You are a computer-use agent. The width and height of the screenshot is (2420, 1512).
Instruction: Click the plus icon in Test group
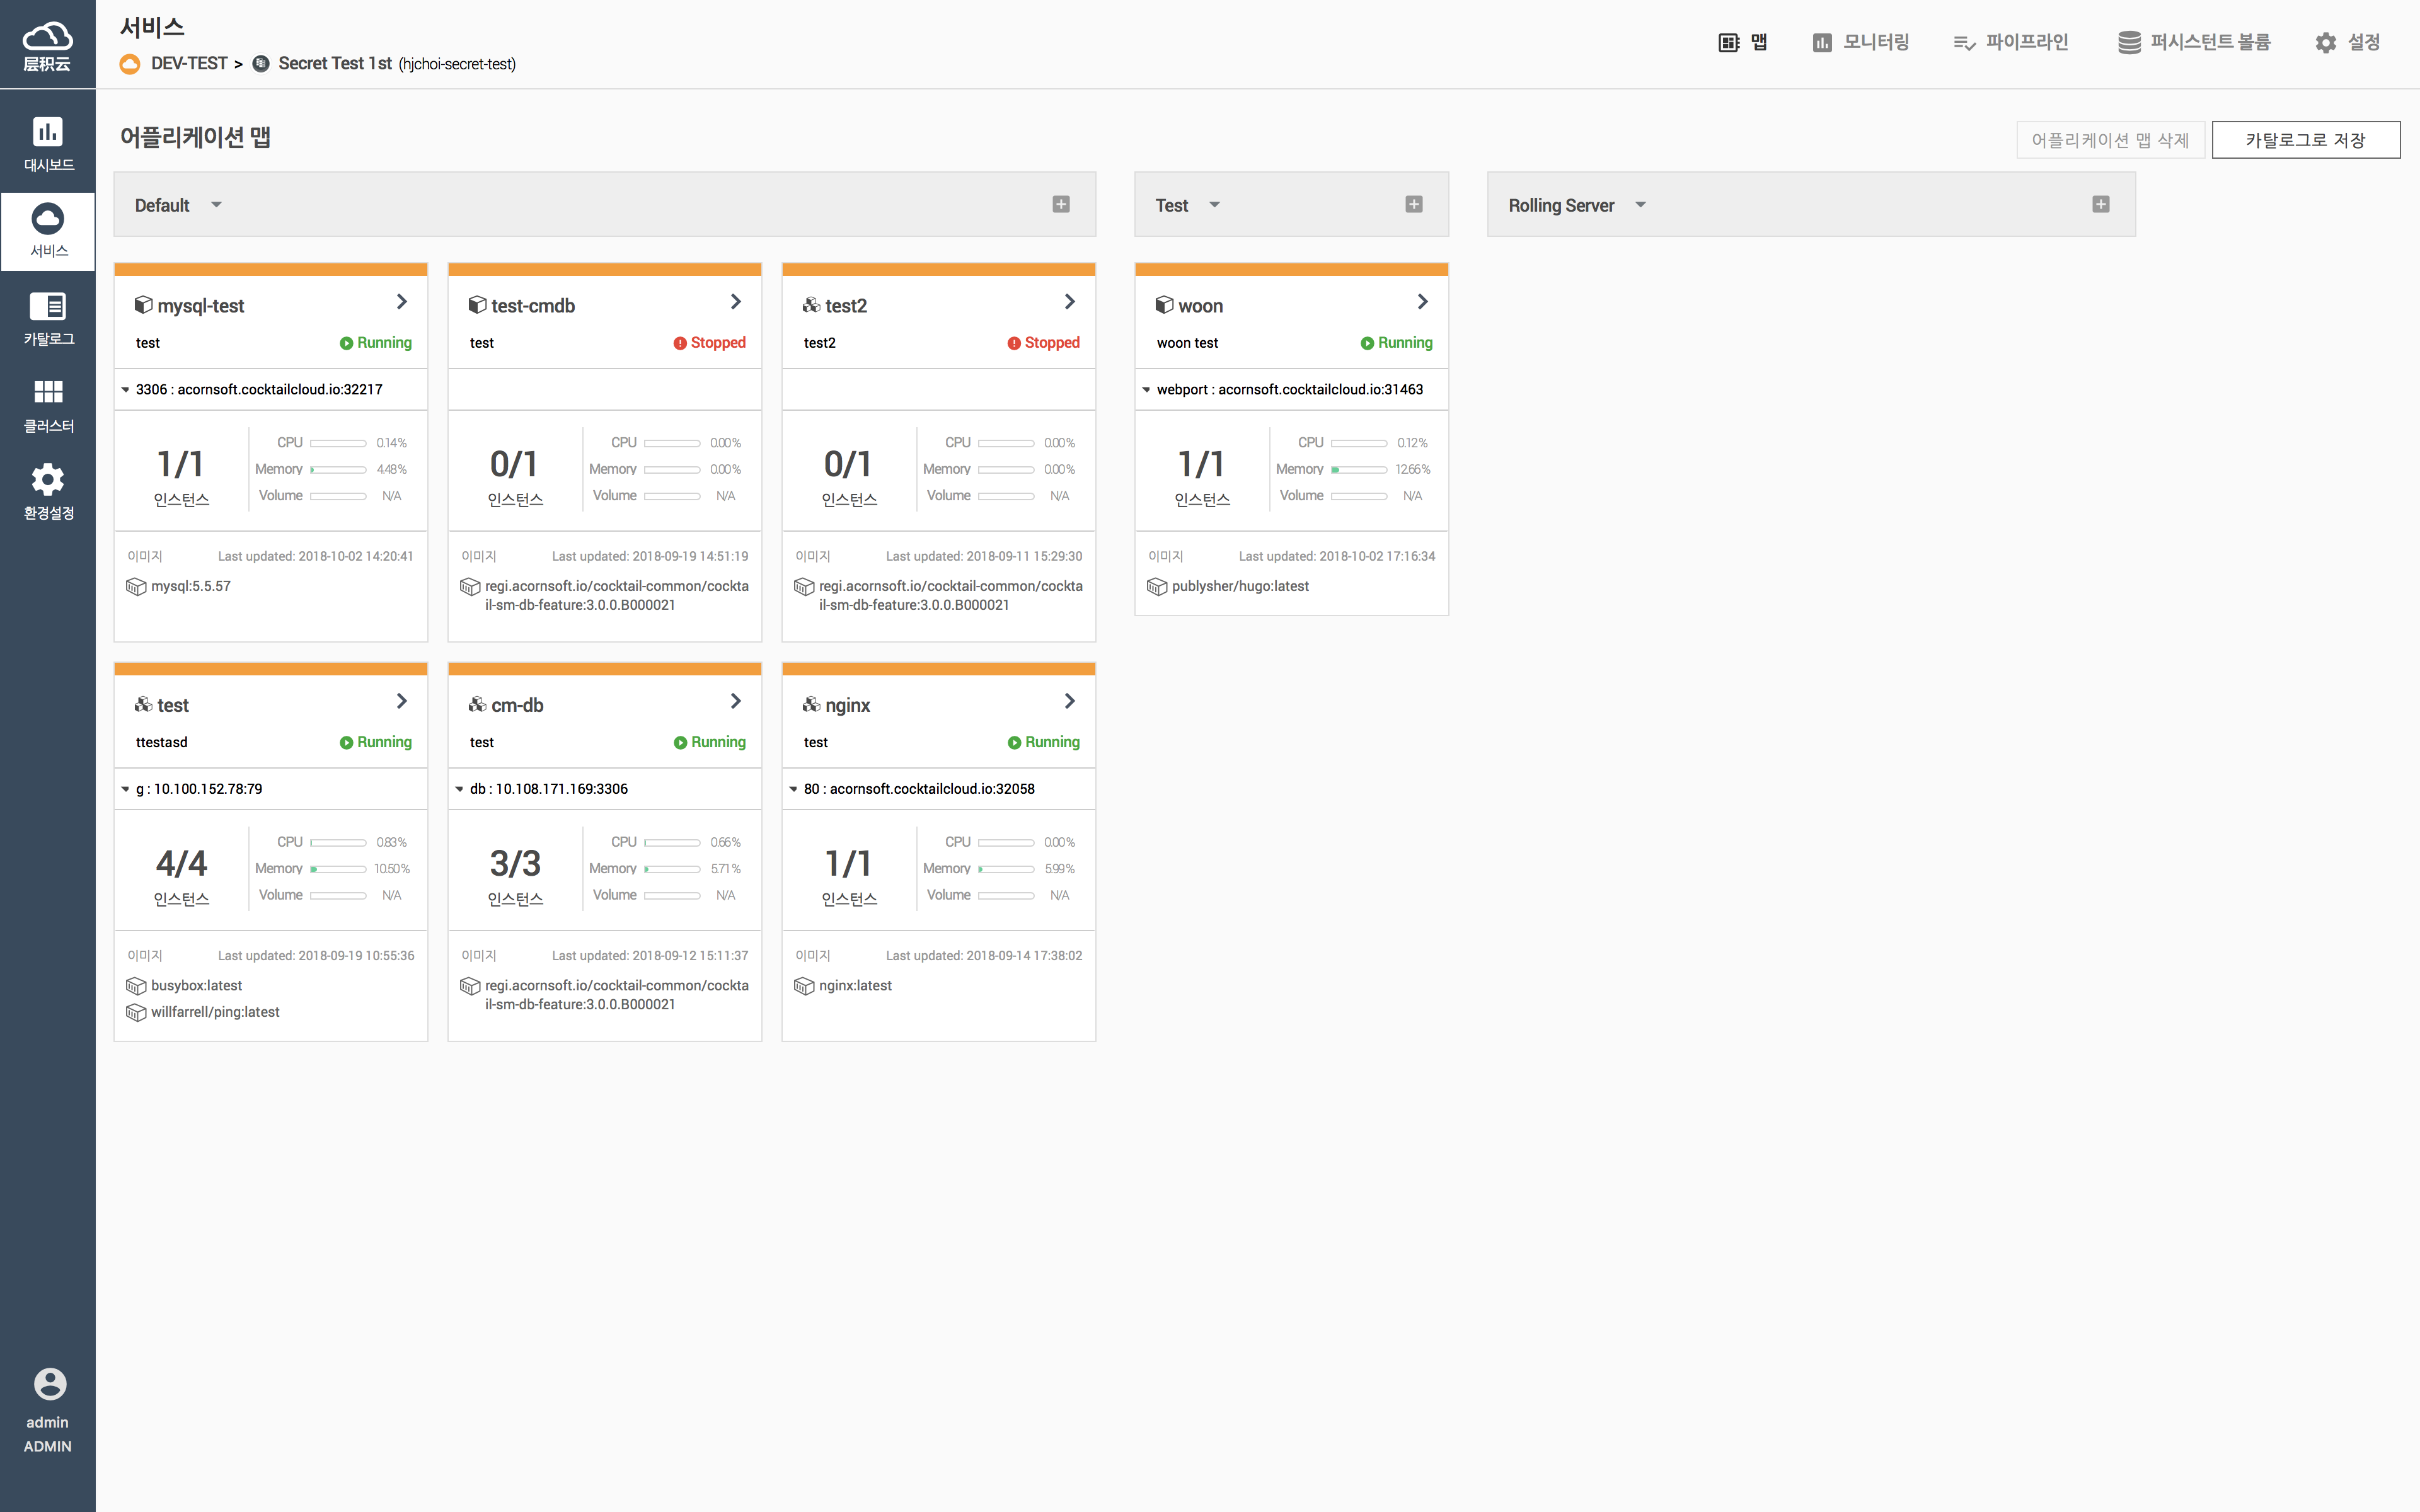(1413, 204)
